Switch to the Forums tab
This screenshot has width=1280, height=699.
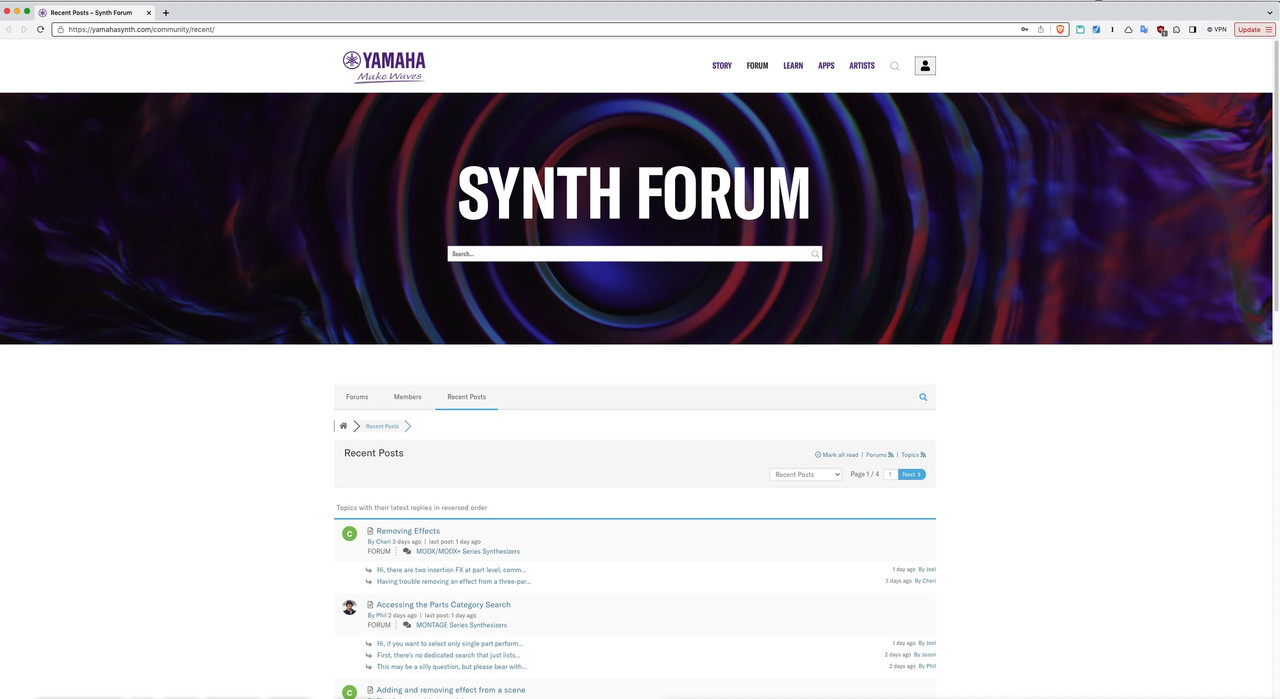pyautogui.click(x=357, y=397)
